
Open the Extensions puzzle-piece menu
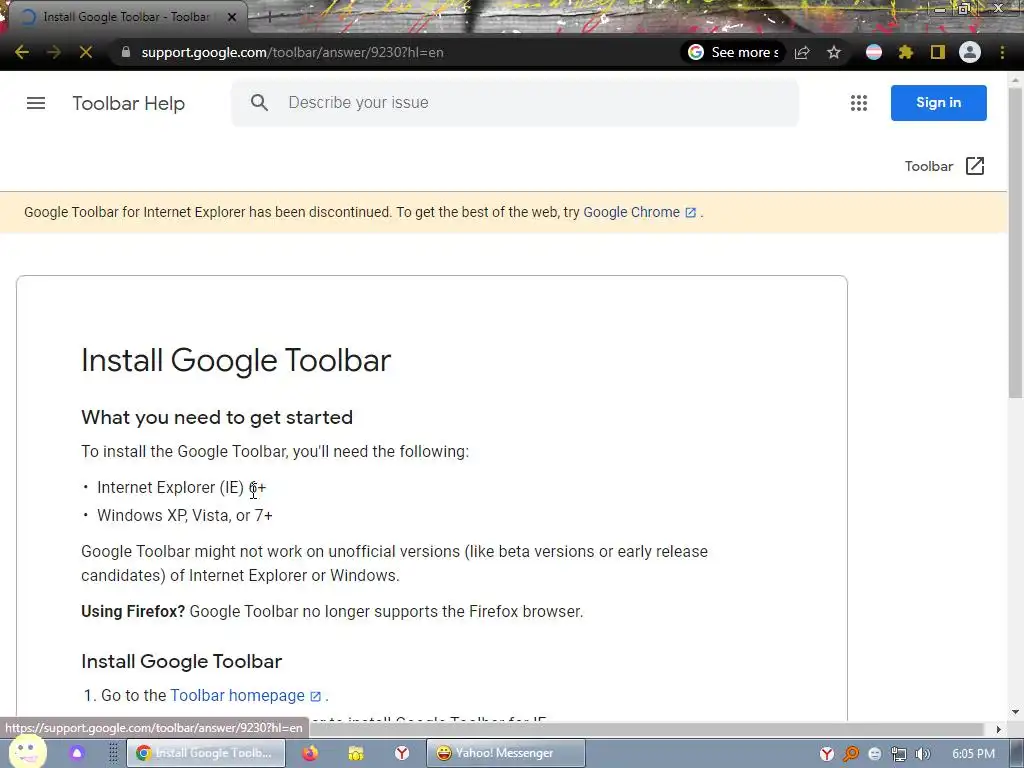[906, 52]
